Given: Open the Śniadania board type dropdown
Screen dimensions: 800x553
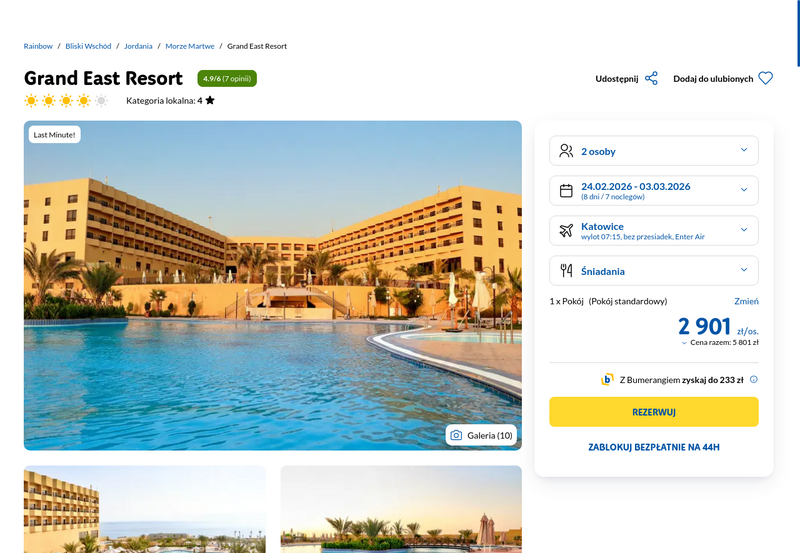Looking at the screenshot, I should click(654, 270).
